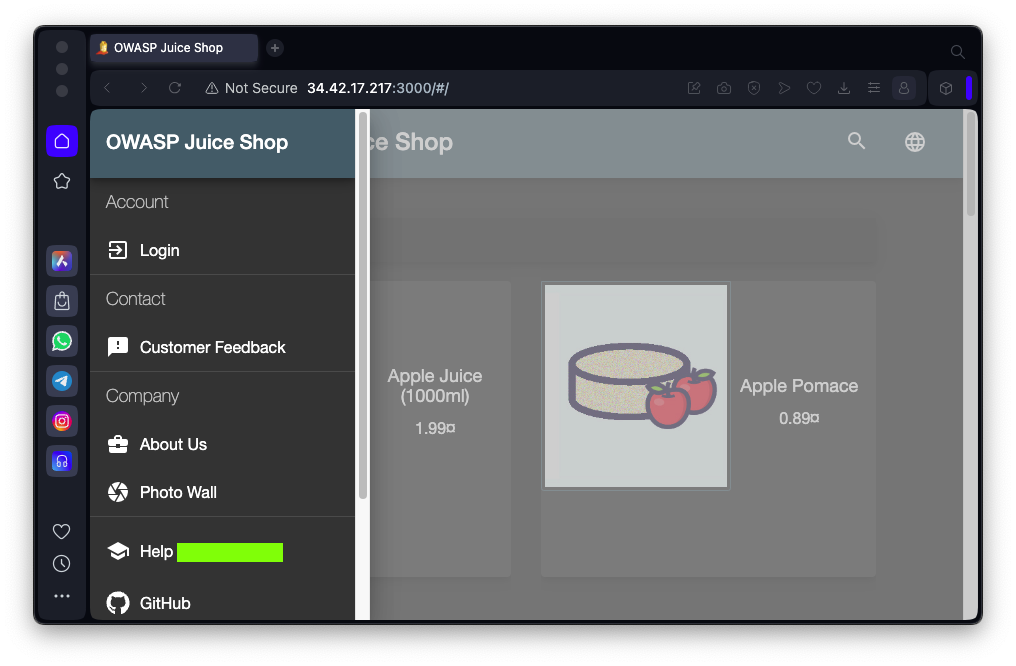1016x666 pixels.
Task: Open easy setup sliders icon
Action: pyautogui.click(x=874, y=88)
